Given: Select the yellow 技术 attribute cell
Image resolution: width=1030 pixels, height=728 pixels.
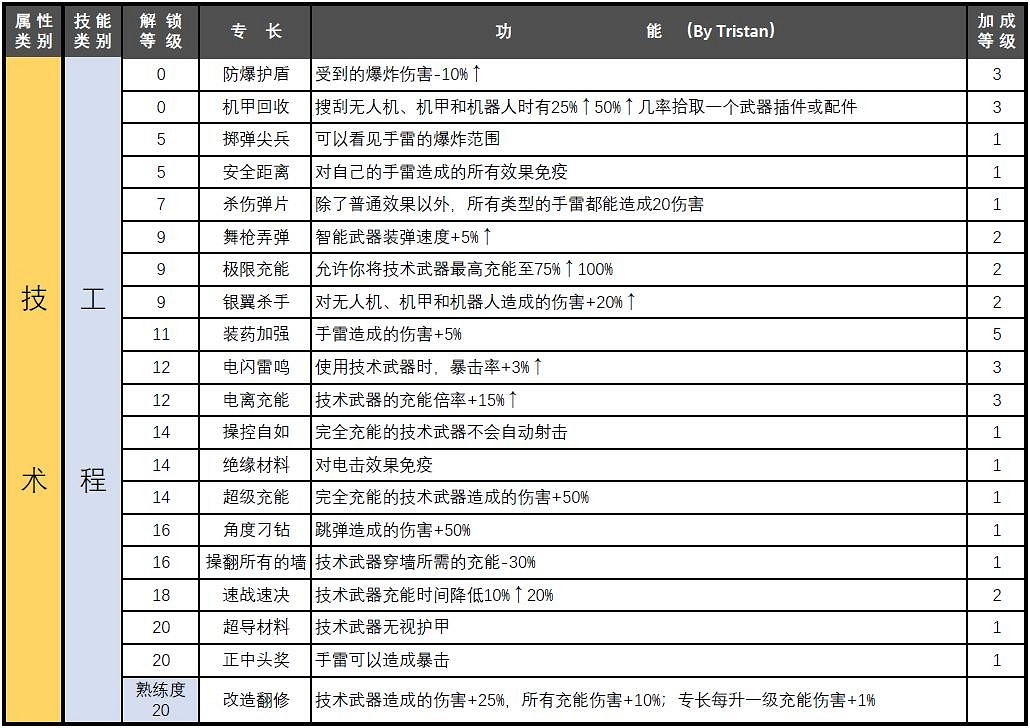Looking at the screenshot, I should tap(33, 390).
